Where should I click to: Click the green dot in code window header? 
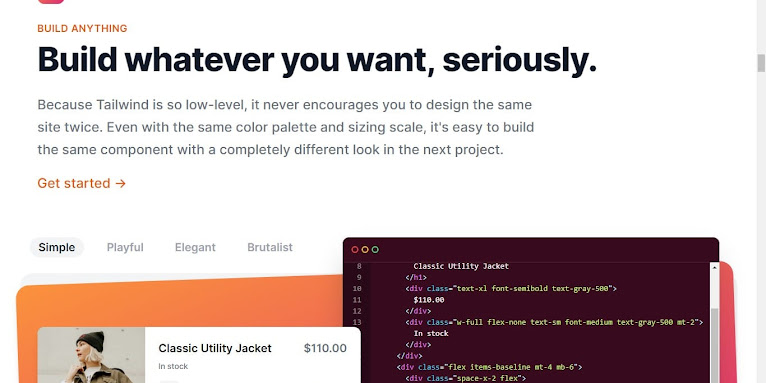tap(375, 250)
